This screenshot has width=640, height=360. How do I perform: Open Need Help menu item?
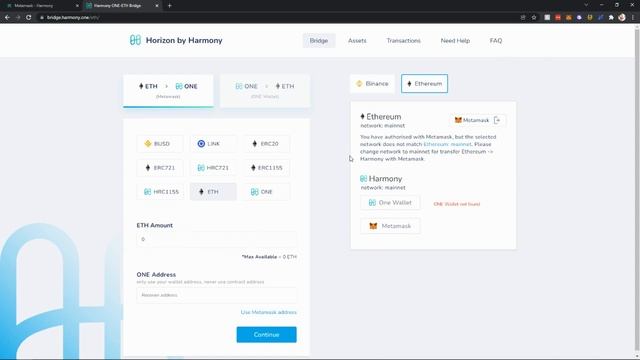[x=455, y=40]
